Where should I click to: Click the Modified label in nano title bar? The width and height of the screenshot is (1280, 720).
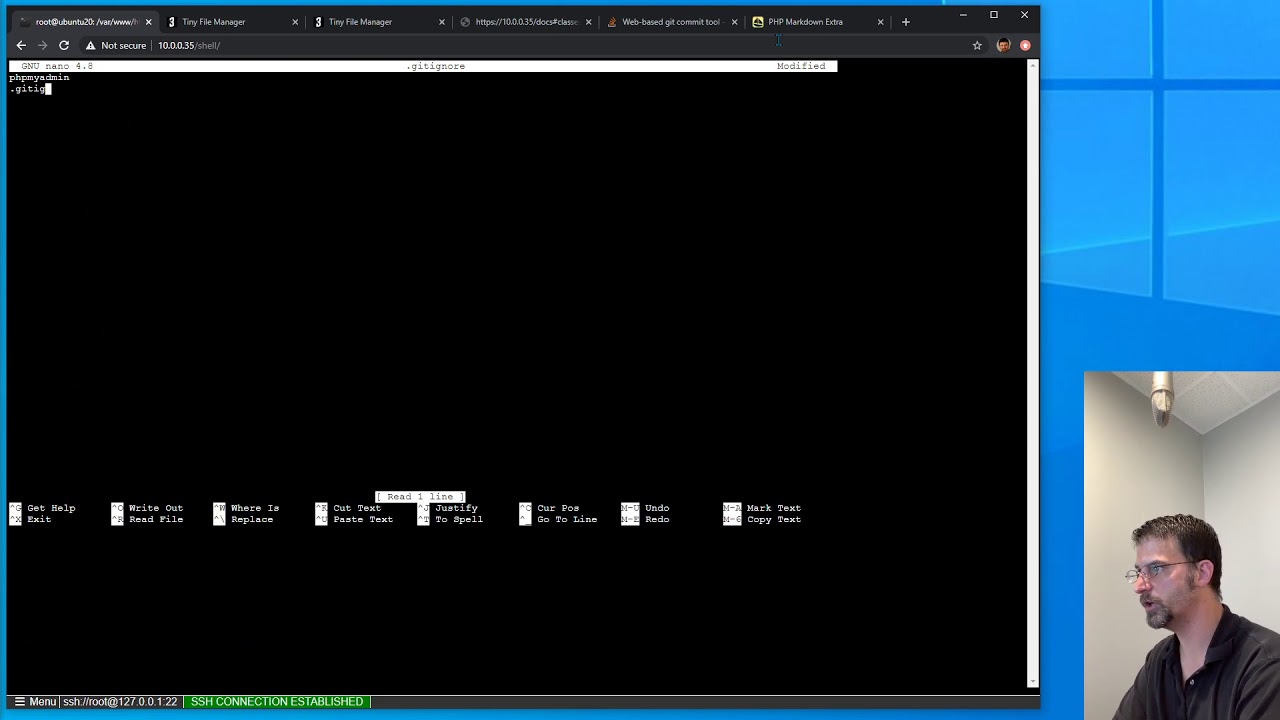pos(801,66)
